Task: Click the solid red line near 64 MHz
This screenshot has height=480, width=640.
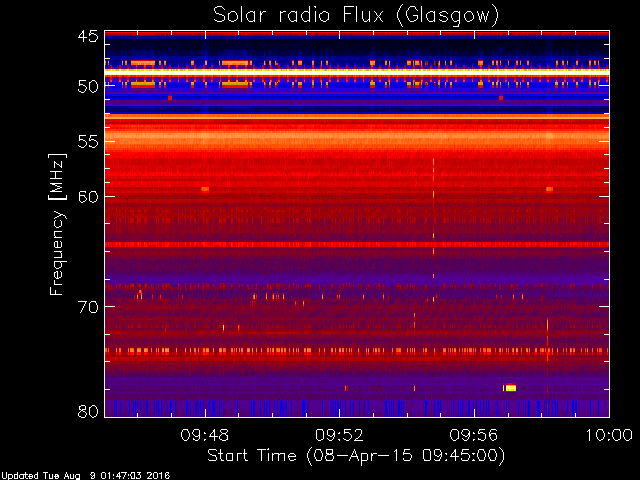Action: (x=357, y=244)
